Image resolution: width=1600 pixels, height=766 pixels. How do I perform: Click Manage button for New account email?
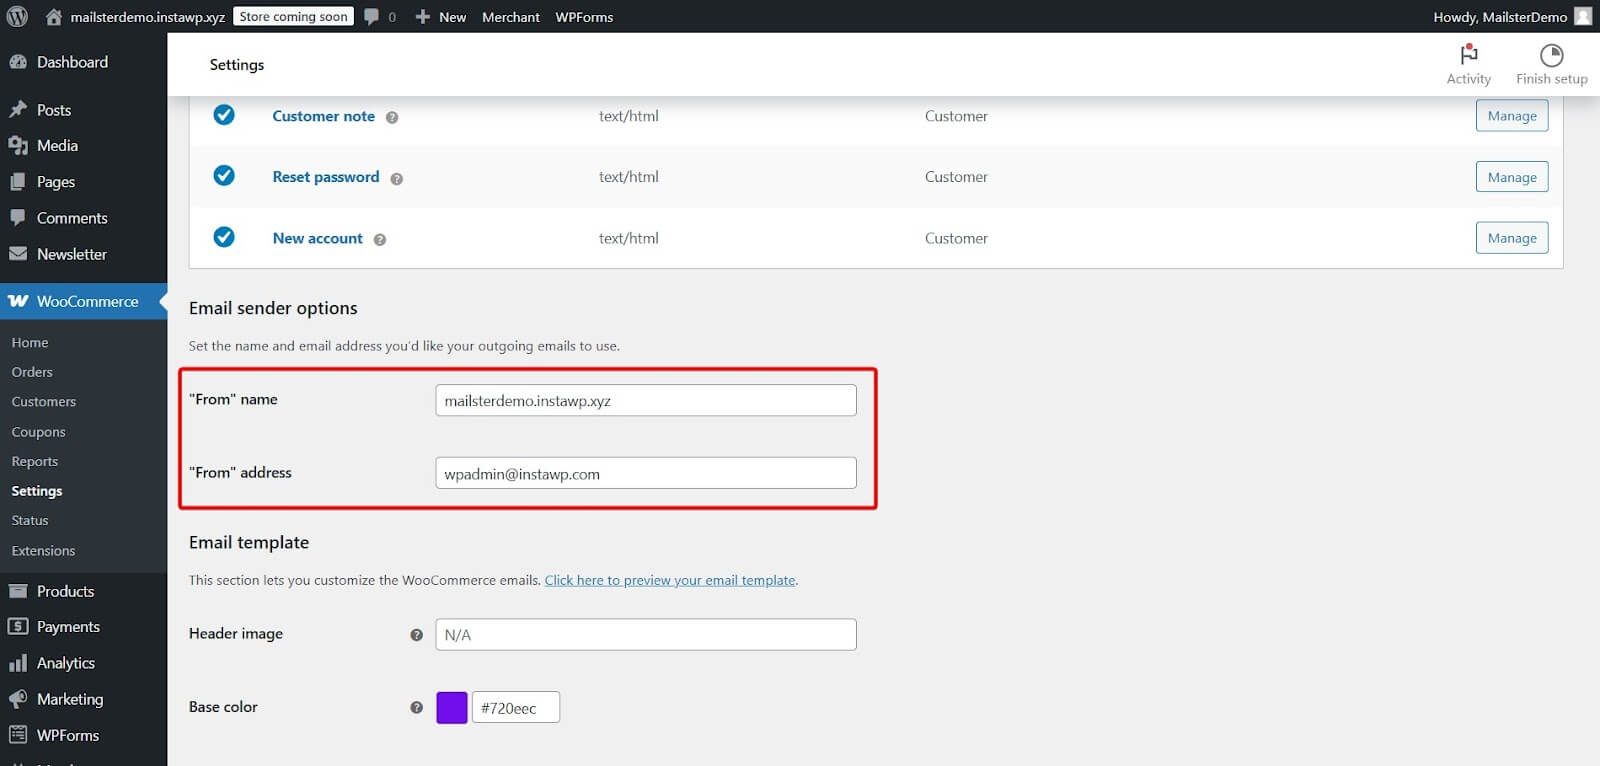pyautogui.click(x=1511, y=238)
